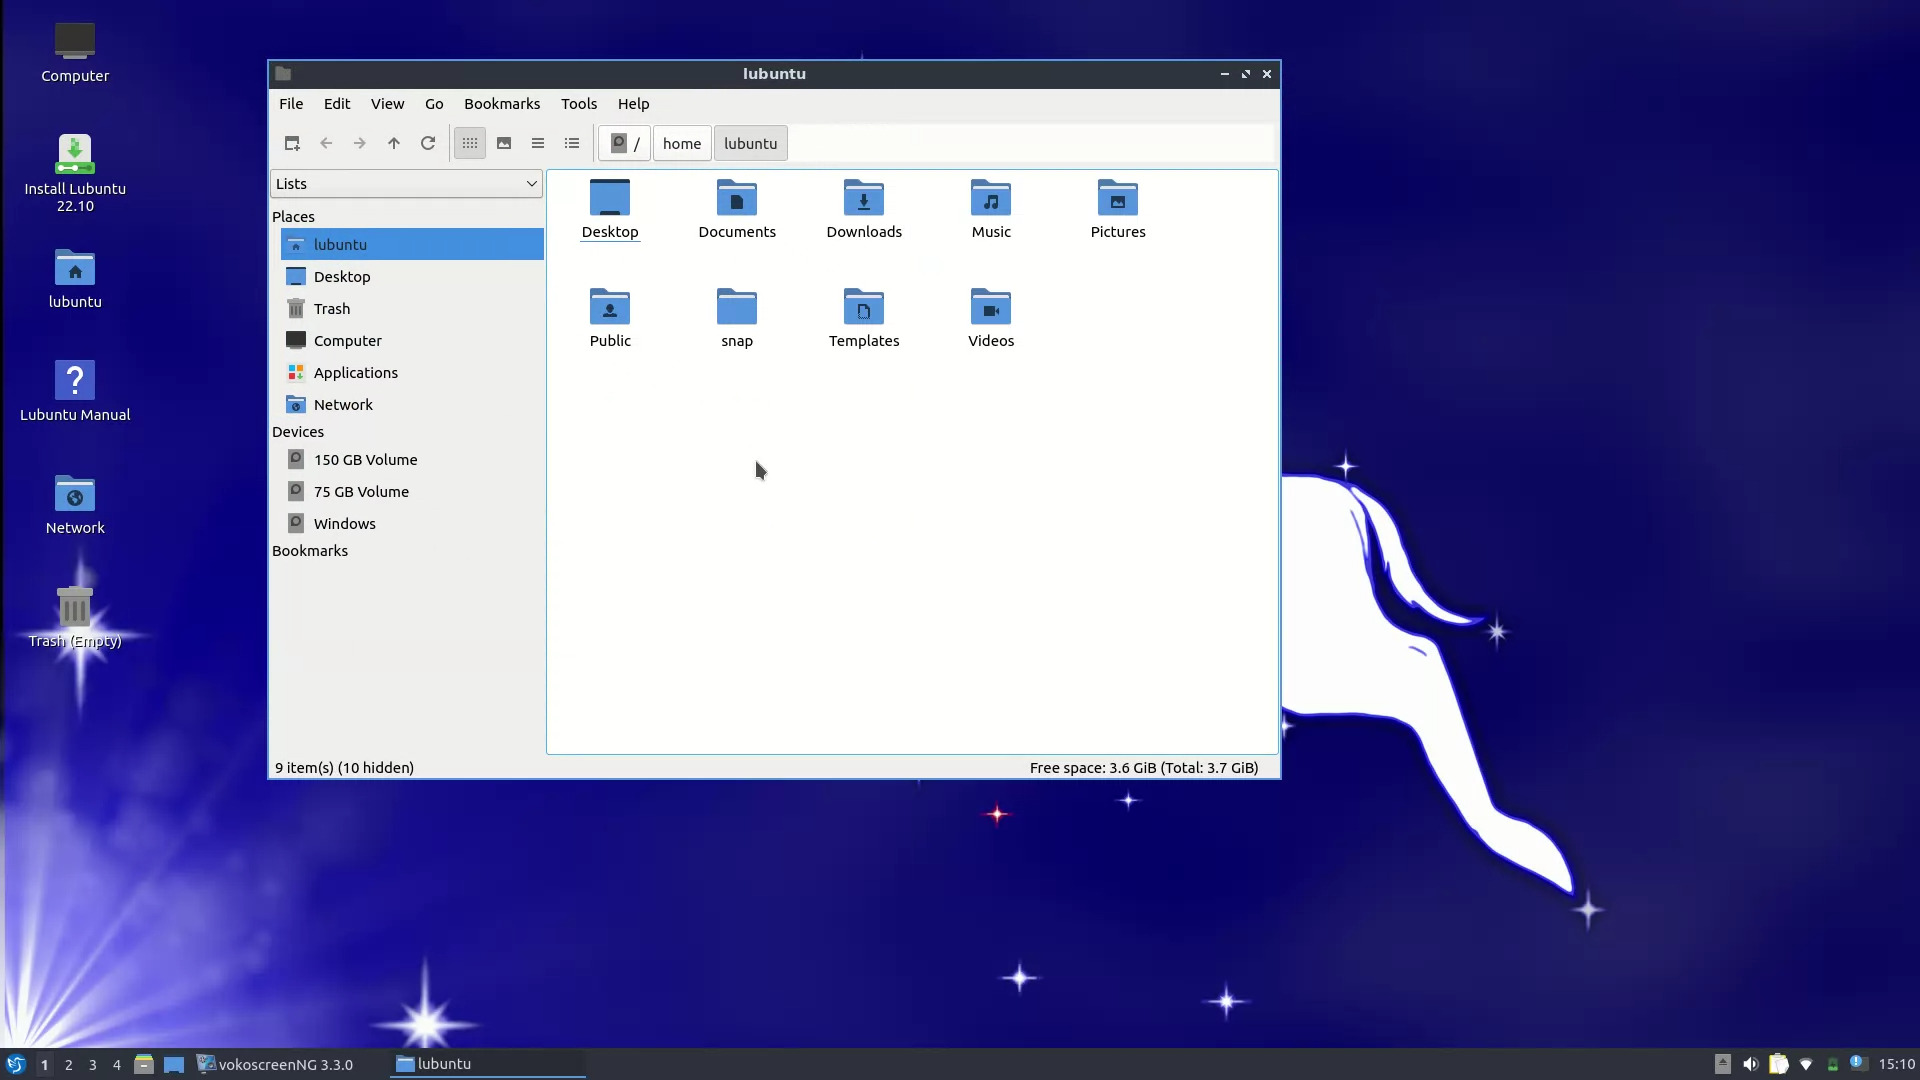Go back using the back arrow
Viewport: 1920px width, 1080px height.
tap(326, 143)
